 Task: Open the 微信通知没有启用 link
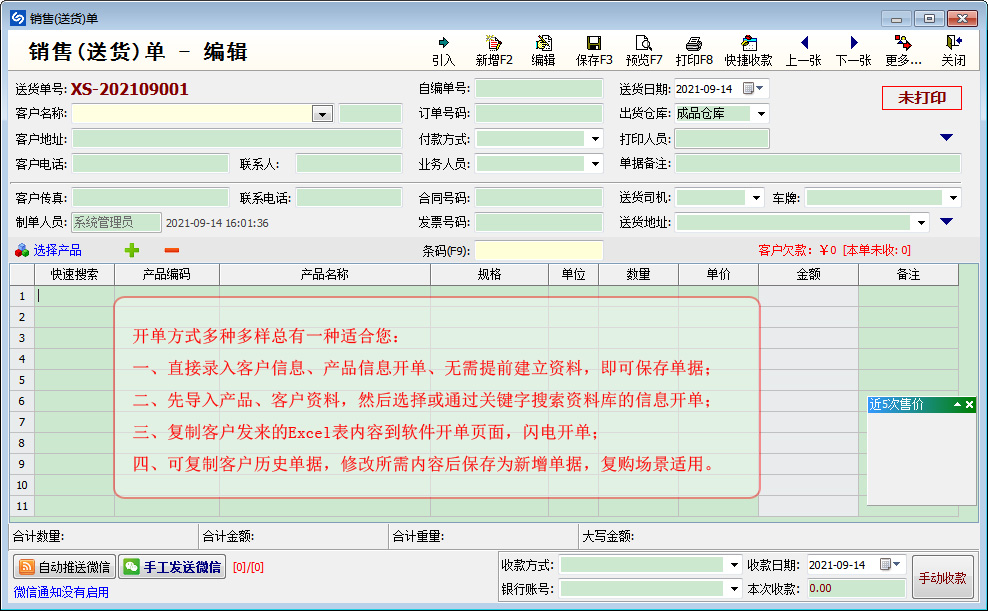(61, 592)
